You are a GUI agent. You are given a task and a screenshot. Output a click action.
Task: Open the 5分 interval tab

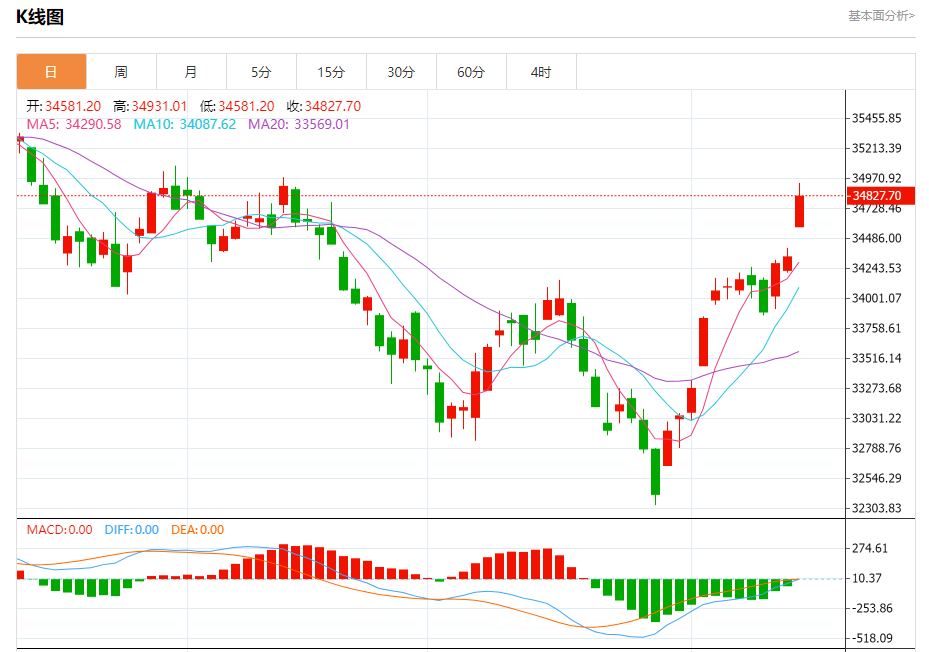click(x=261, y=72)
